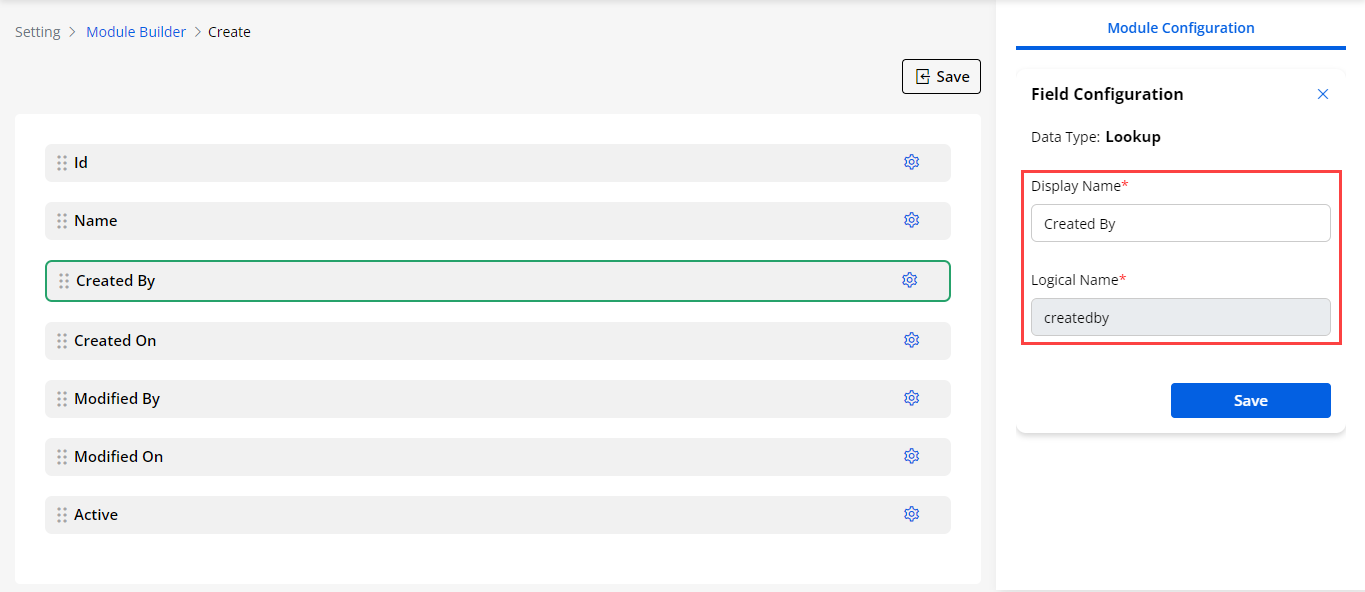The width and height of the screenshot is (1365, 592).
Task: Go to Module Builder breadcrumb link
Action: [136, 32]
